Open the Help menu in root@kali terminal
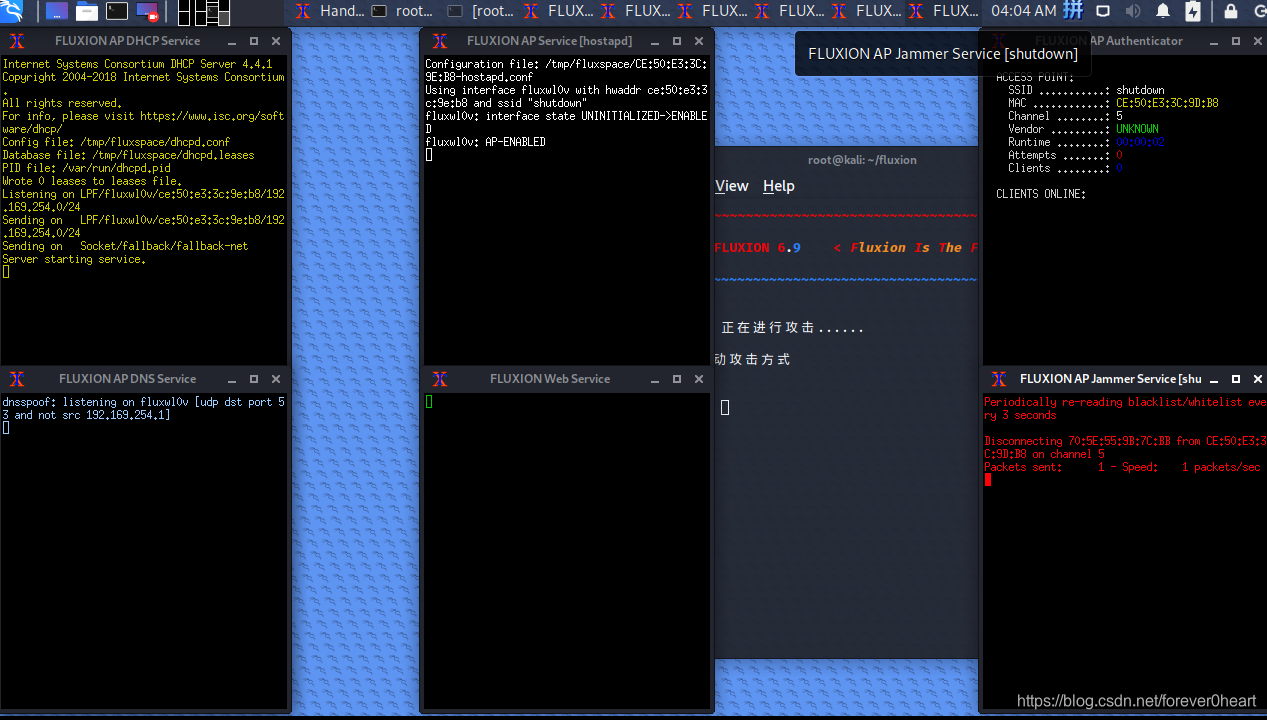The image size is (1267, 720). coord(779,186)
